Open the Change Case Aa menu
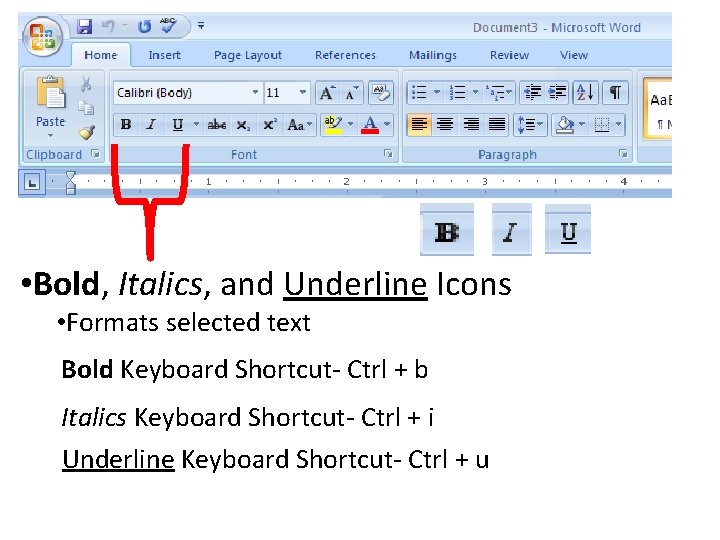The width and height of the screenshot is (720, 540). tap(299, 124)
